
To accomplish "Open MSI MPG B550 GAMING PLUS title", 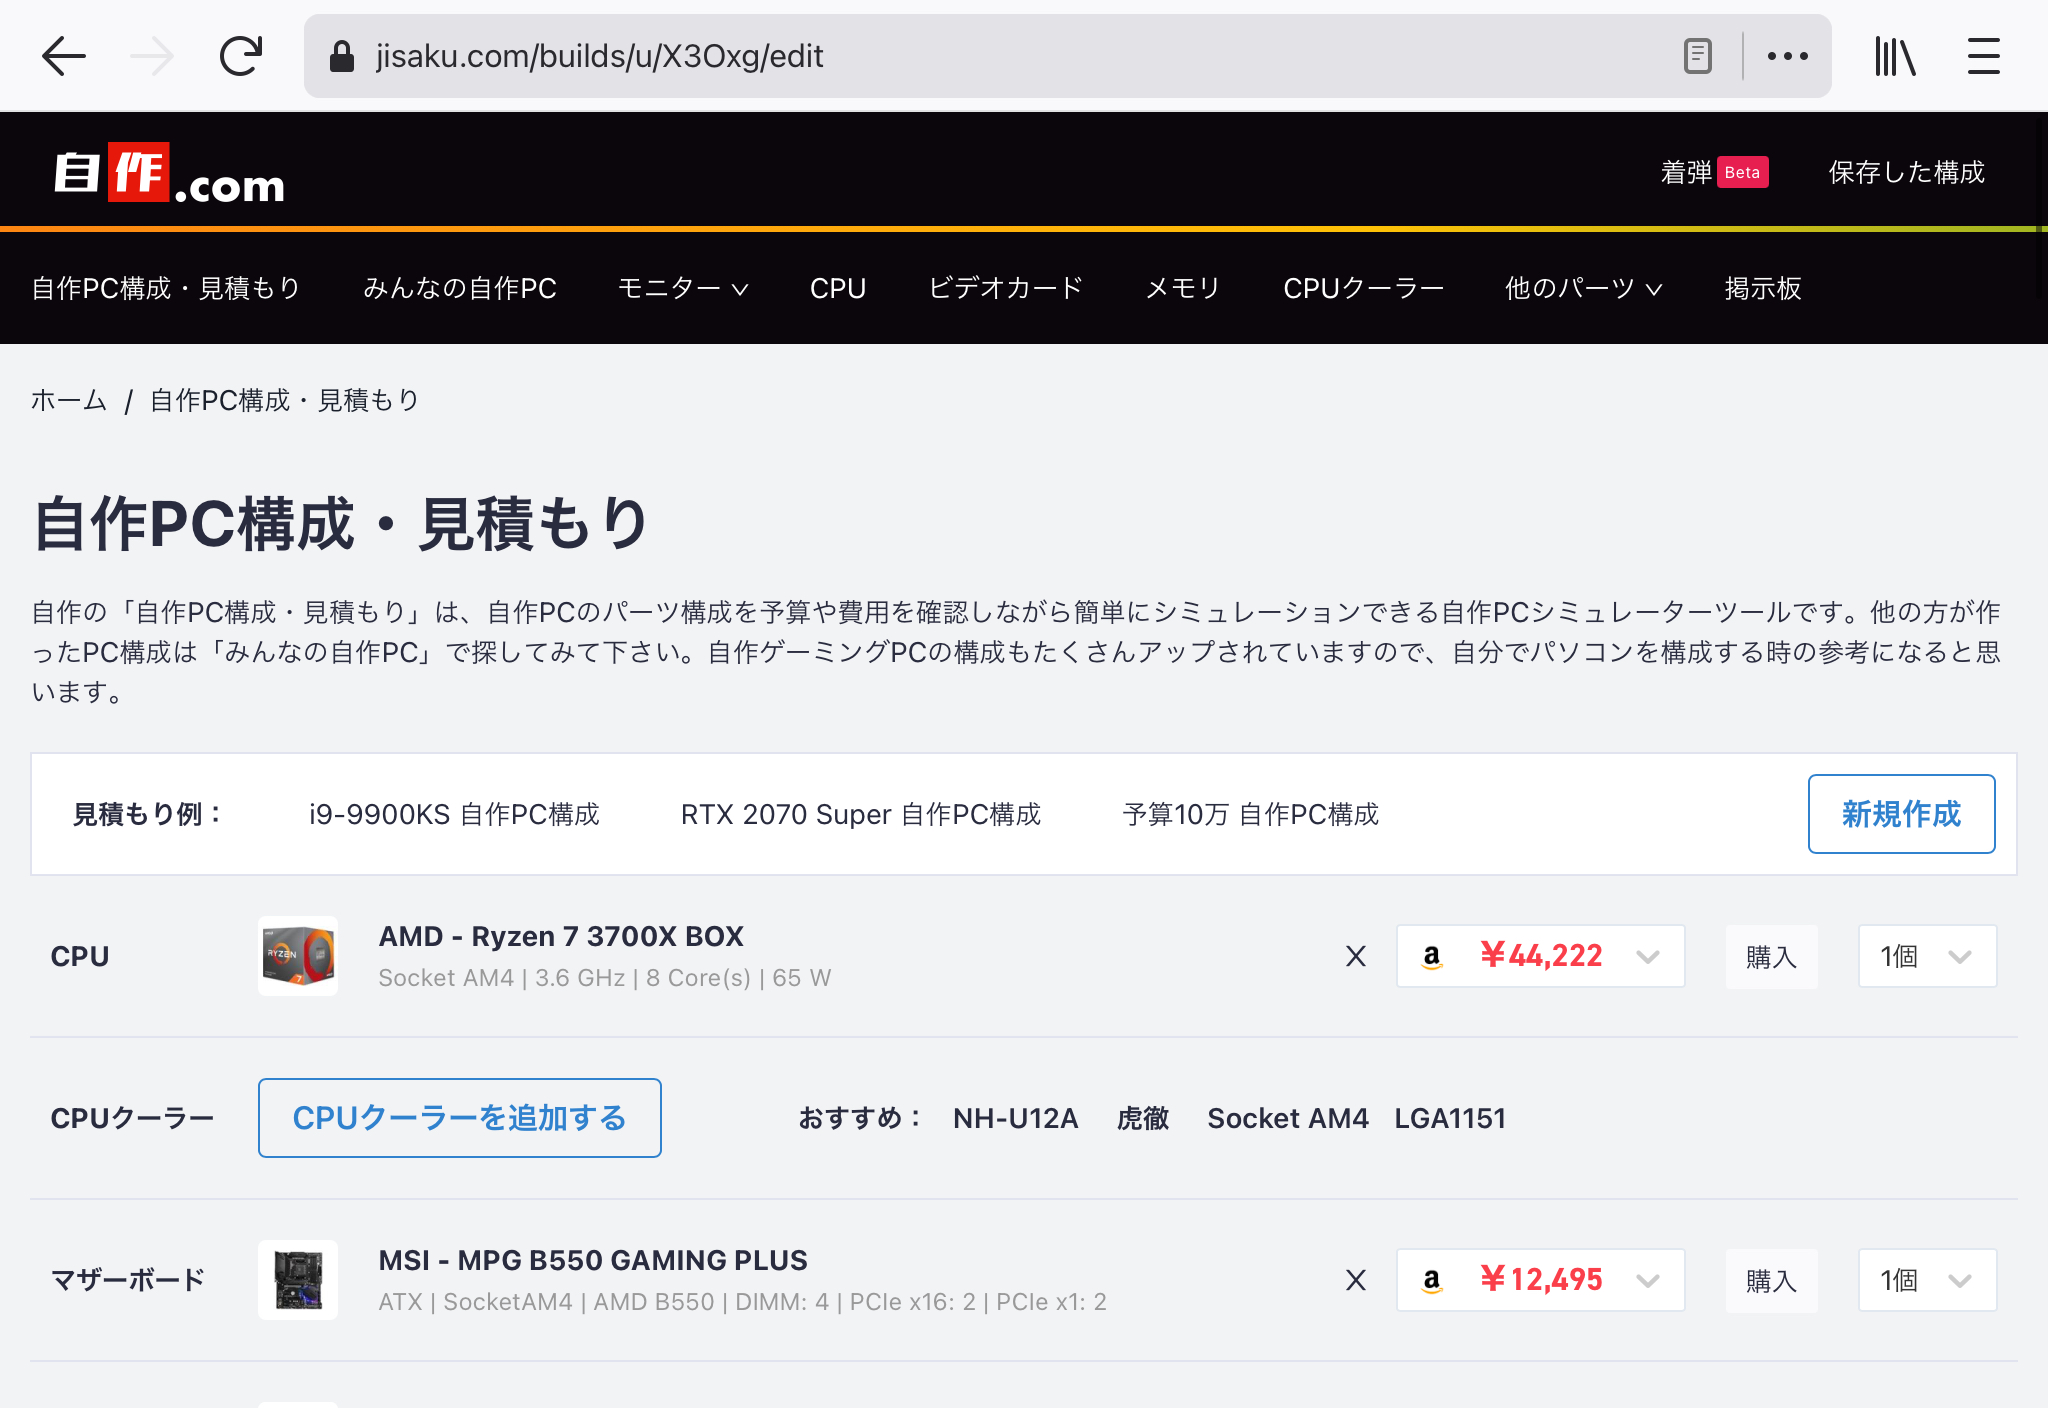I will [x=593, y=1260].
